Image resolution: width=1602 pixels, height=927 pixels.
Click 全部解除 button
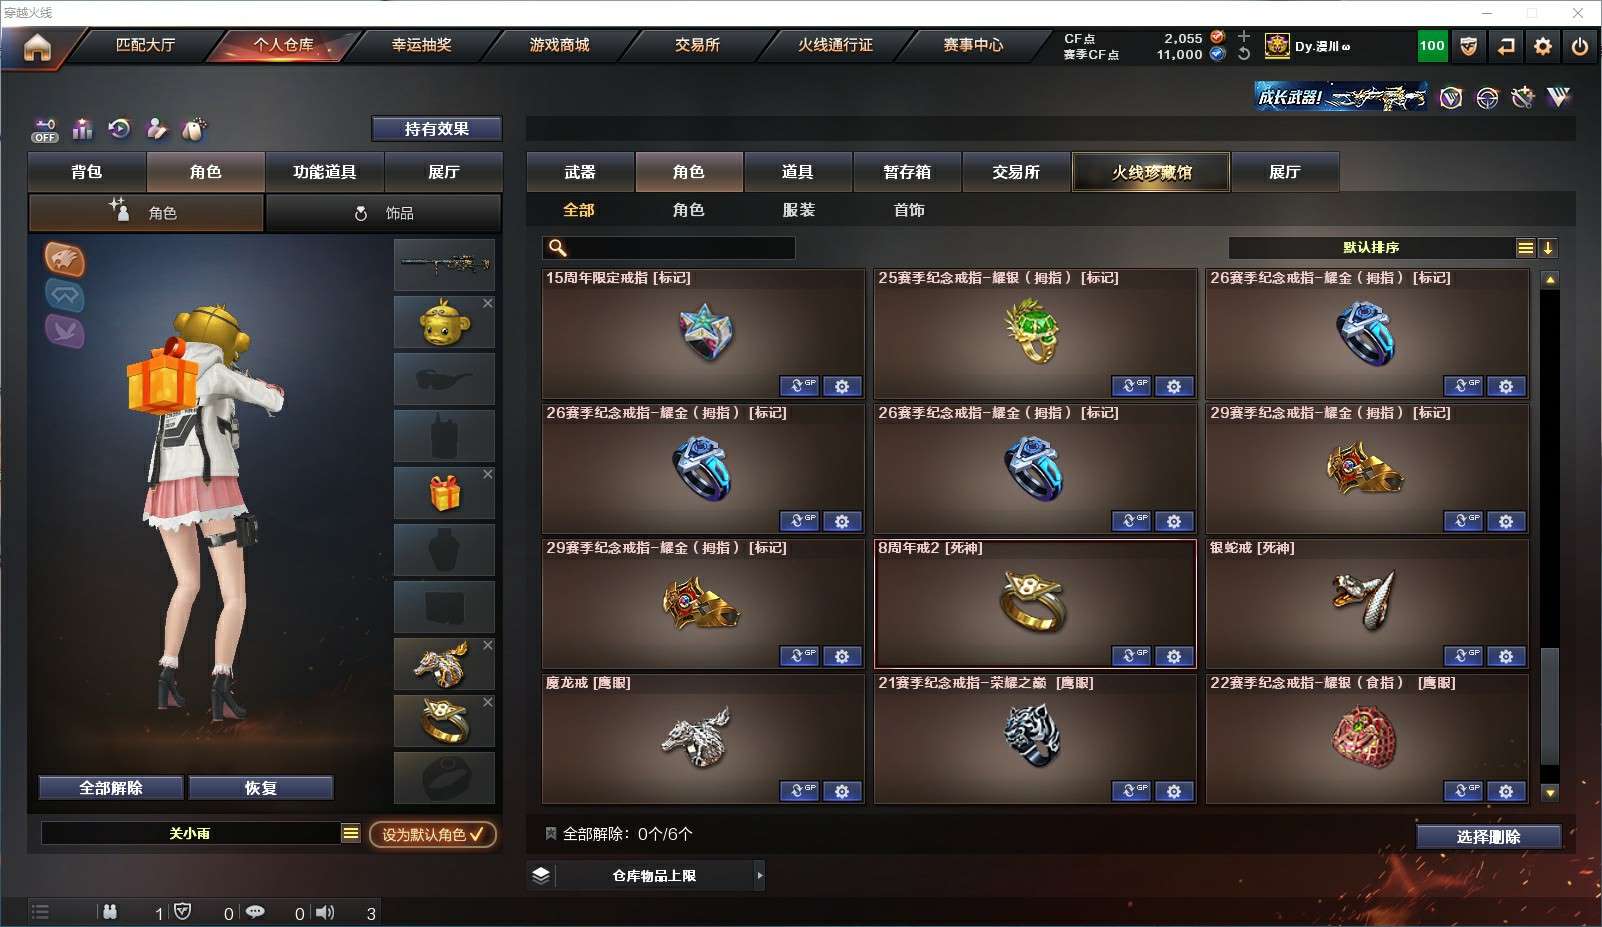[x=111, y=788]
